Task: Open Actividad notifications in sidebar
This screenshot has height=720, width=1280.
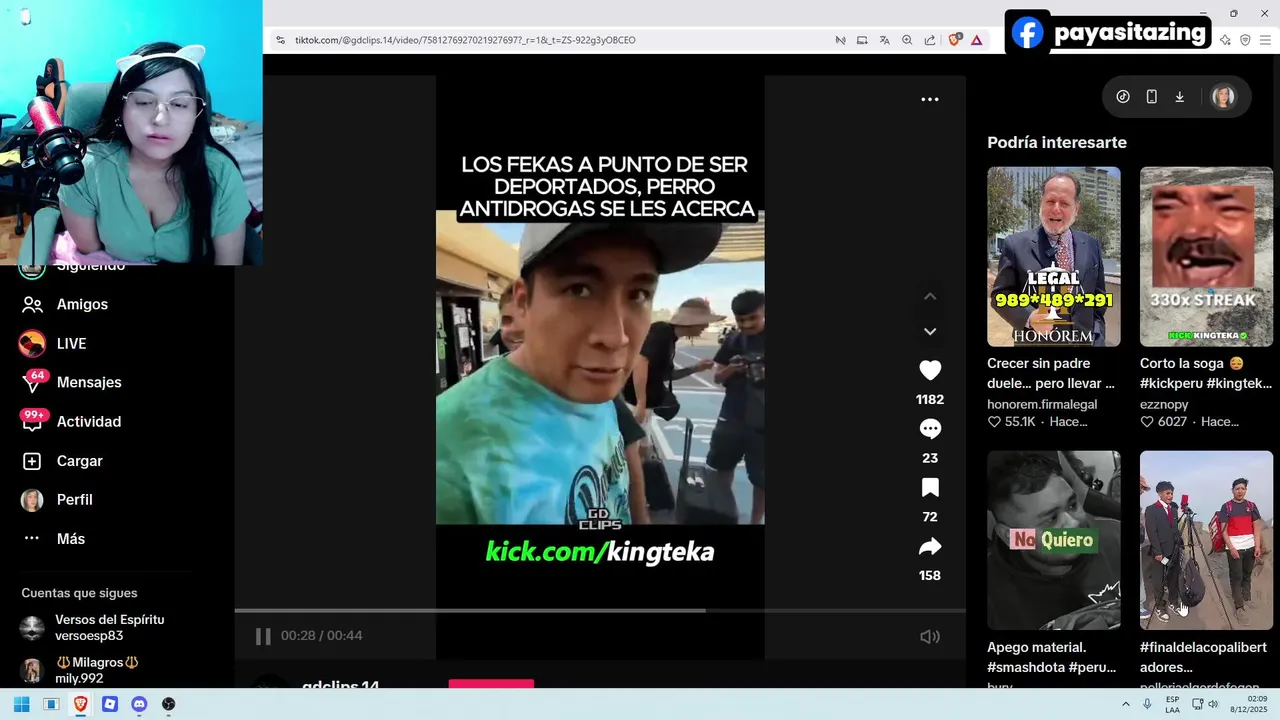Action: tap(88, 421)
